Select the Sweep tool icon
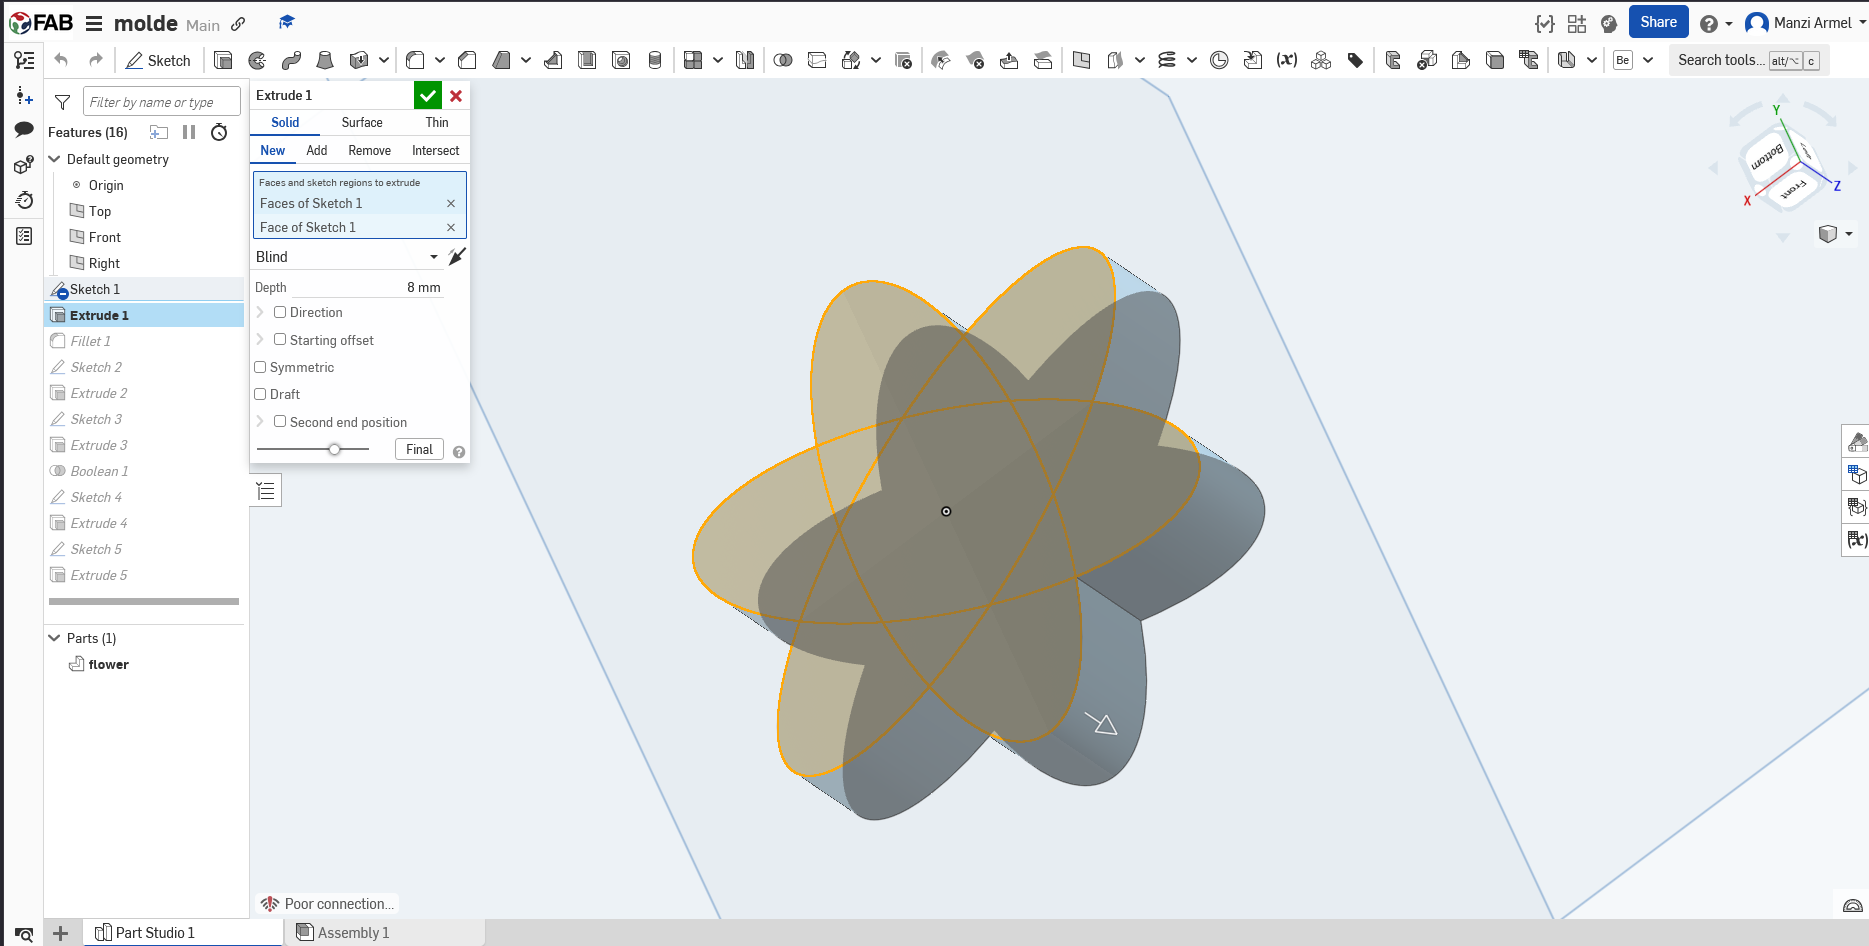 coord(291,60)
